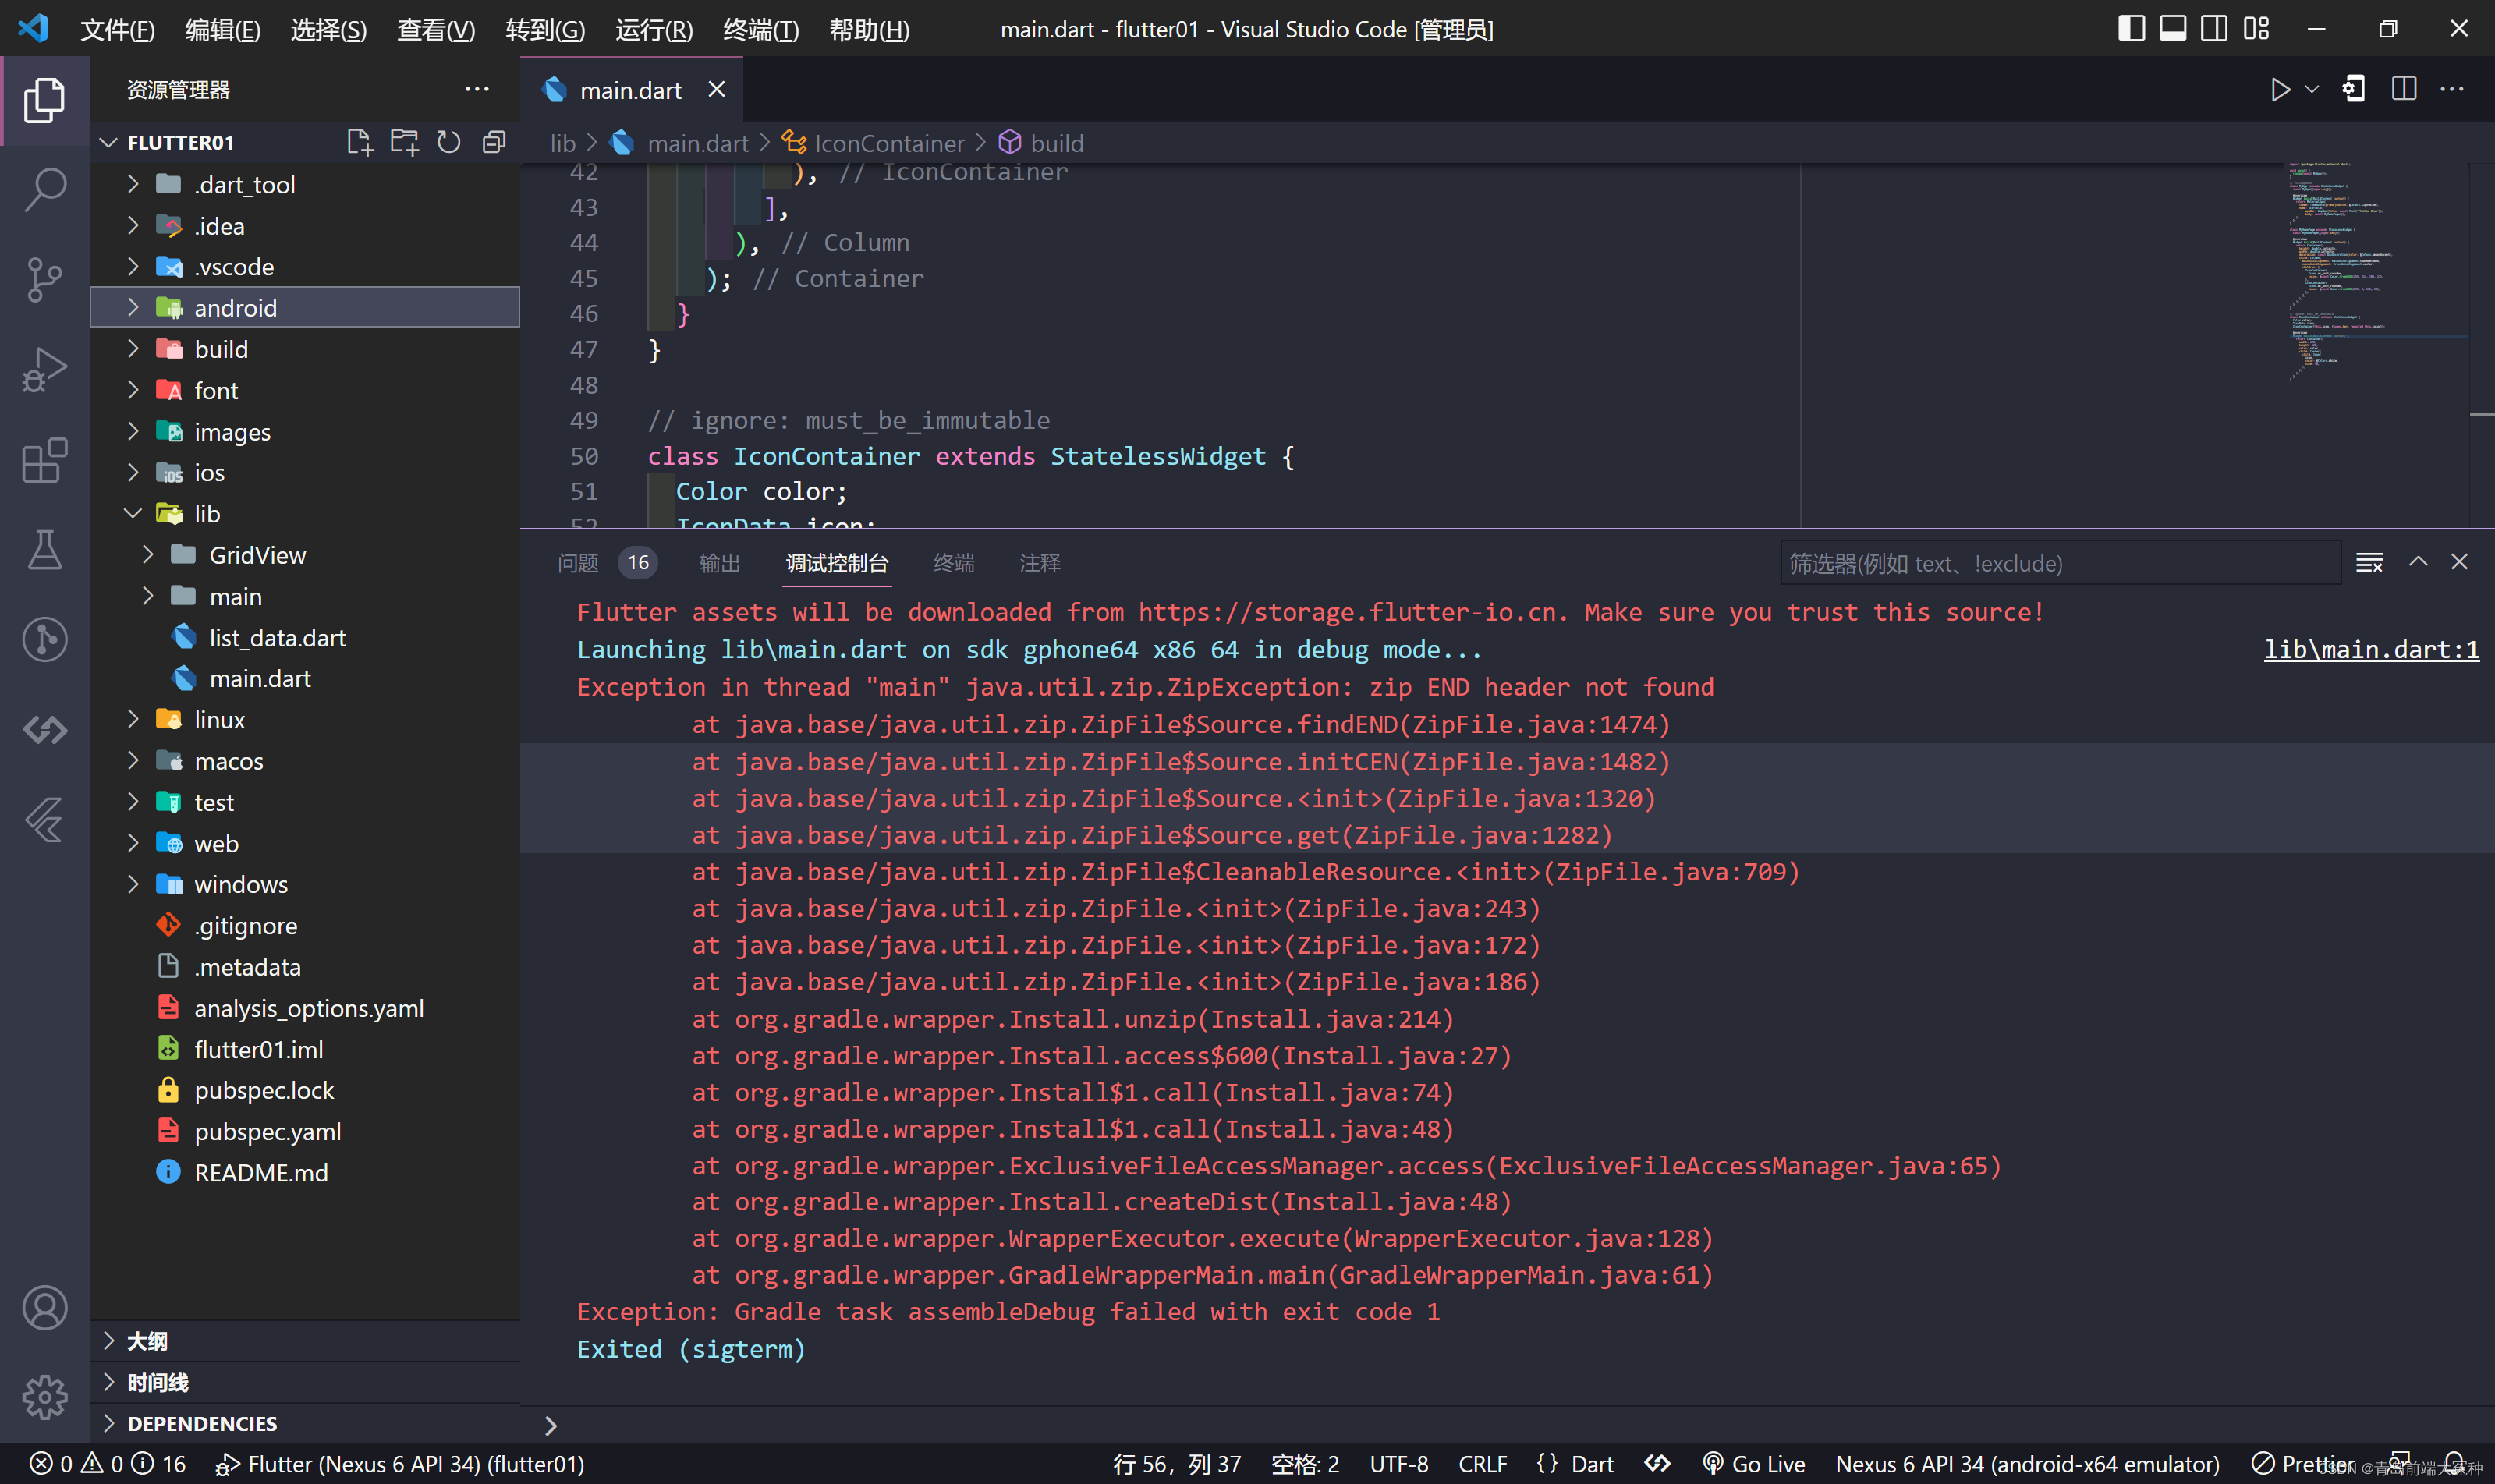This screenshot has height=1484, width=2495.
Task: Click split editor right icon
Action: pyautogui.click(x=2403, y=89)
